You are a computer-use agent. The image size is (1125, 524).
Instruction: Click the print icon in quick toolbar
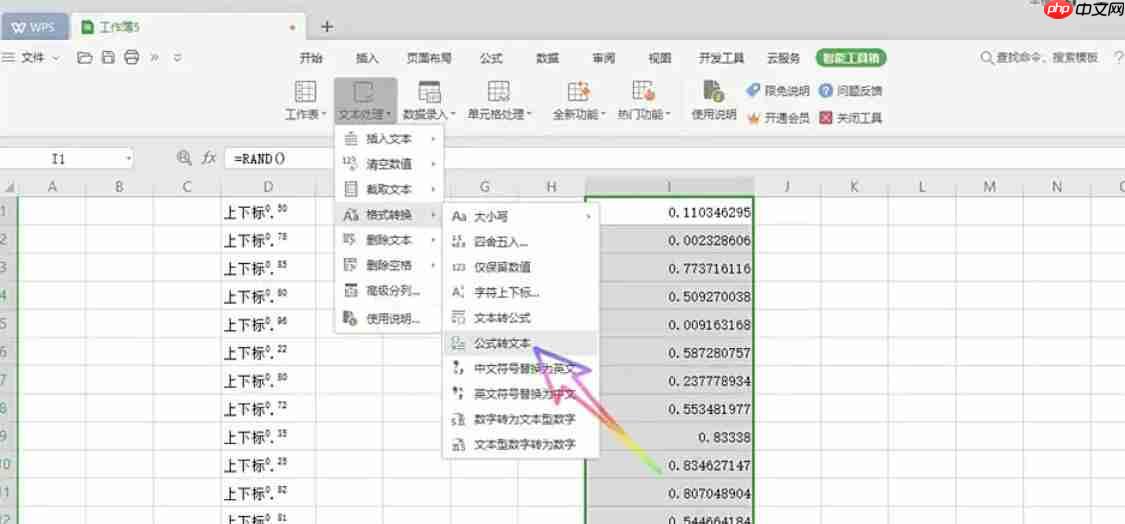pyautogui.click(x=131, y=58)
